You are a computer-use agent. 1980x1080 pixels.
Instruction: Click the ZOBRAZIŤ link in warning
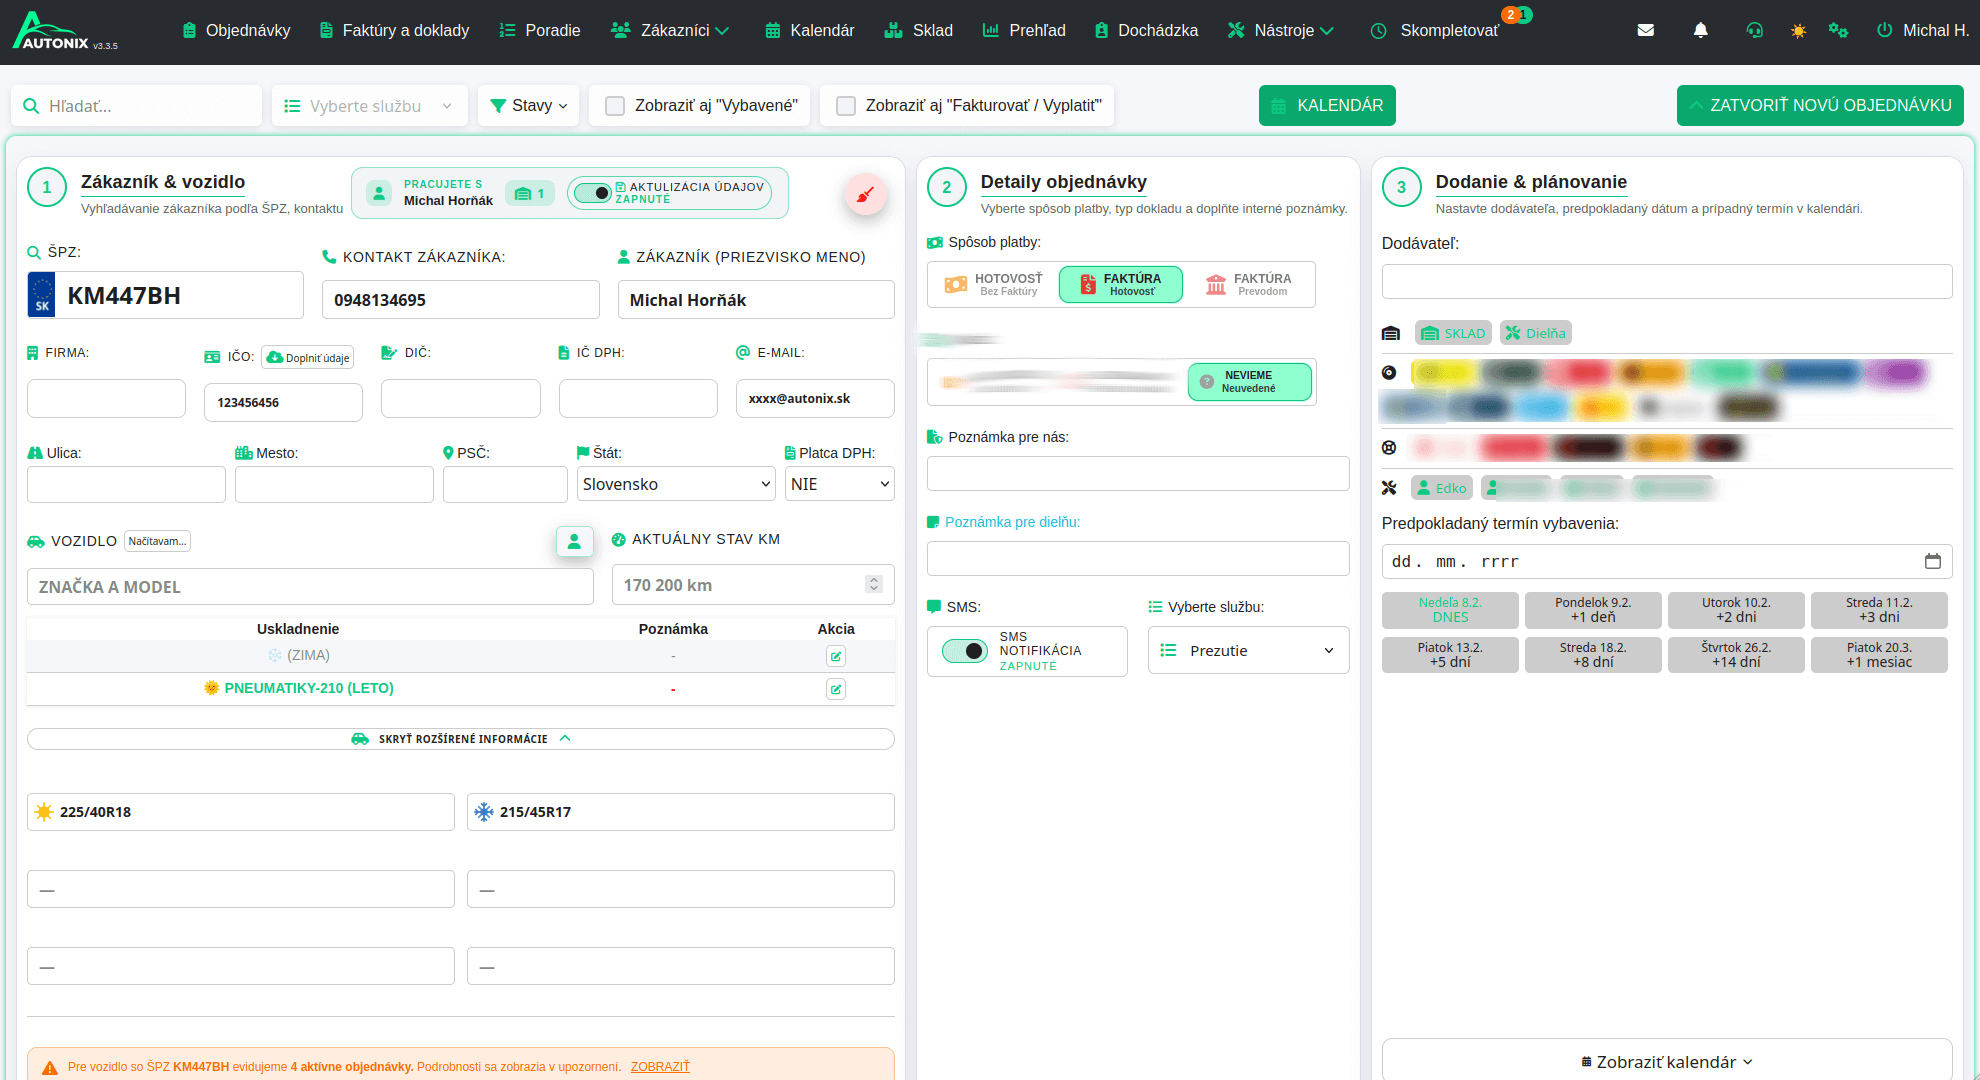point(660,1067)
